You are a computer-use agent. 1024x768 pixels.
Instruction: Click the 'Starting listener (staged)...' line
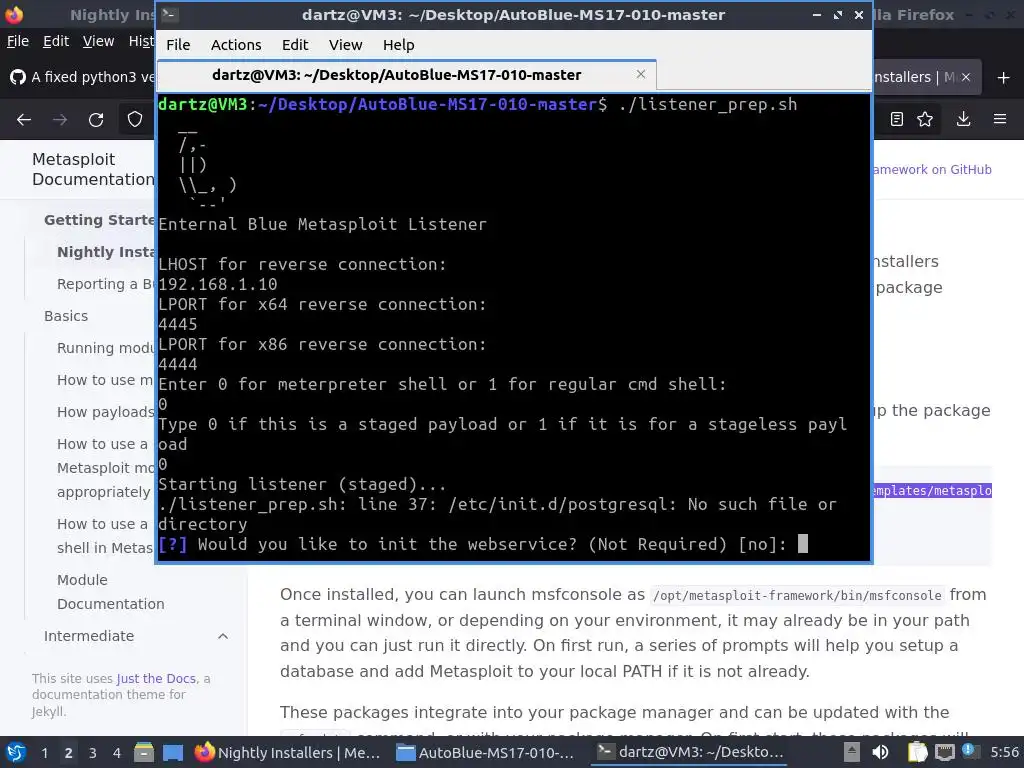[x=302, y=485]
